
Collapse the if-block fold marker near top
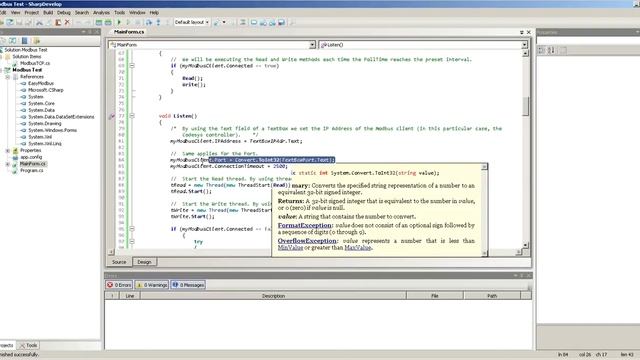[132, 65]
